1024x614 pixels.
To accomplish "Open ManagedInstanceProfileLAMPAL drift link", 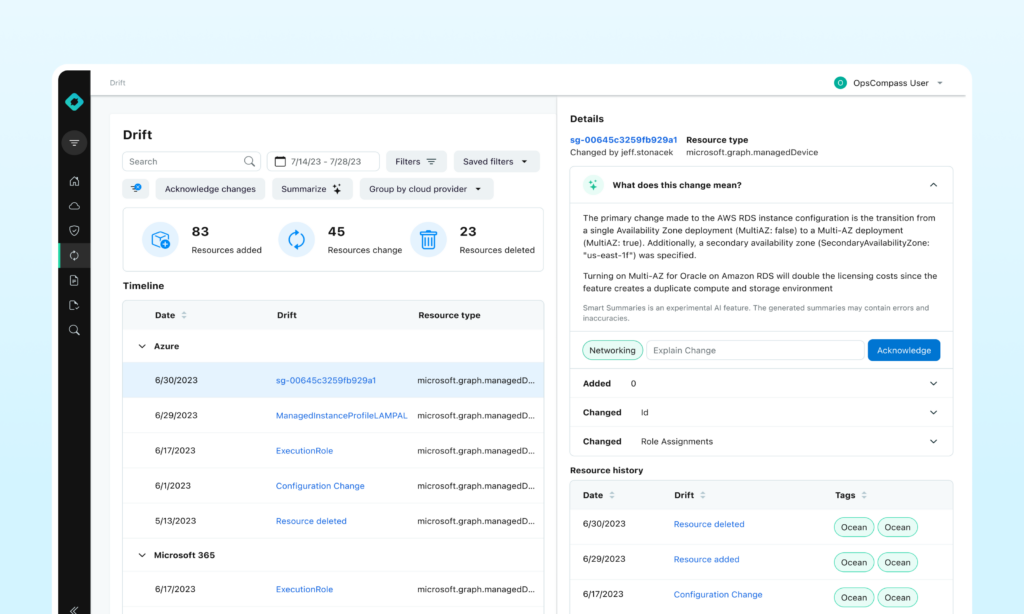I will pos(341,415).
